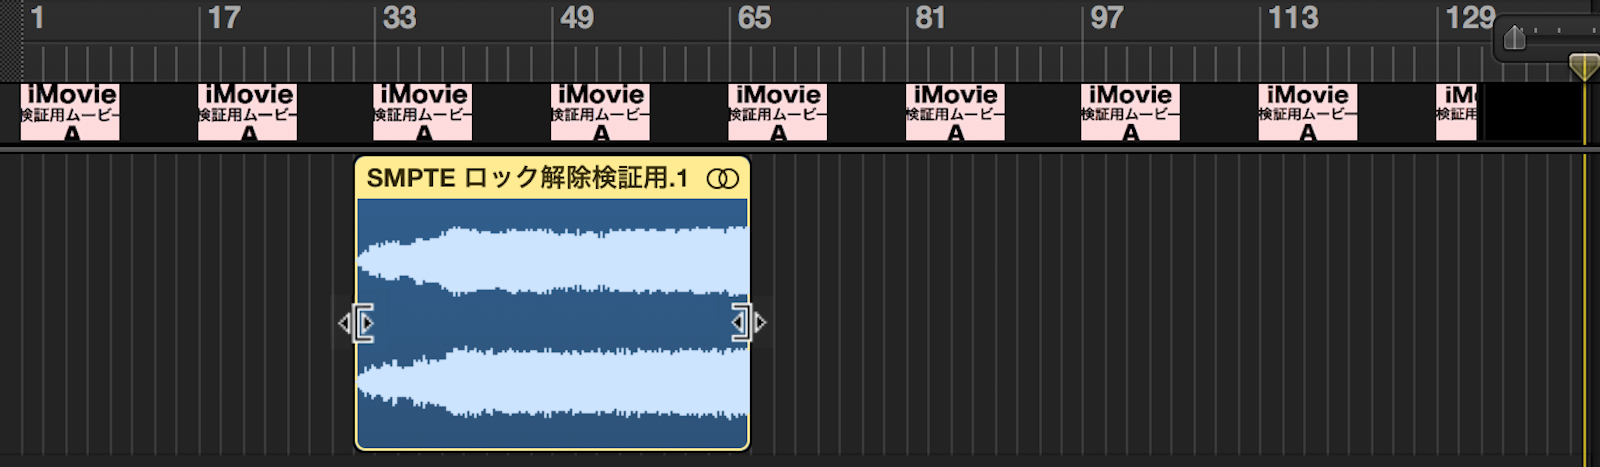Screen dimensions: 1600x467
Task: Select the movie thumbnail at bar 97
Action: (x=1130, y=111)
